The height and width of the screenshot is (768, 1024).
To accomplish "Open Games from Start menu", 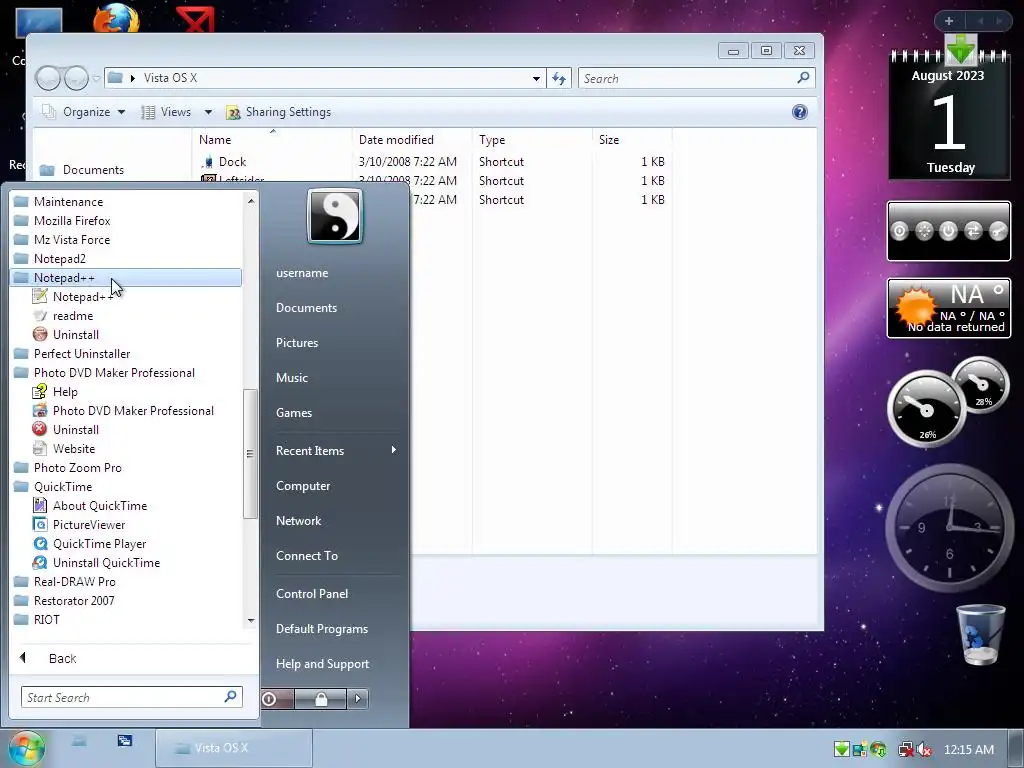I will pos(294,413).
